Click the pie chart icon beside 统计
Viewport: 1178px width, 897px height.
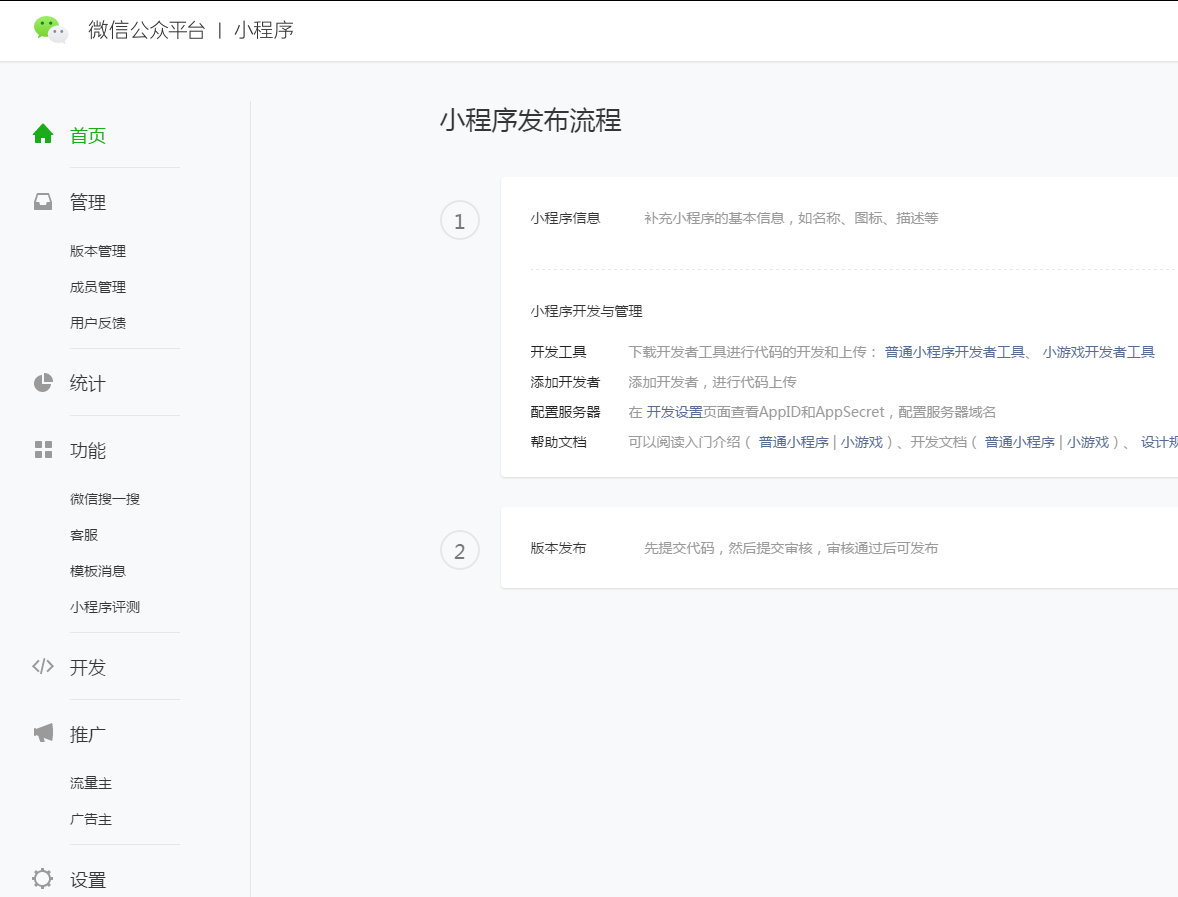point(43,383)
